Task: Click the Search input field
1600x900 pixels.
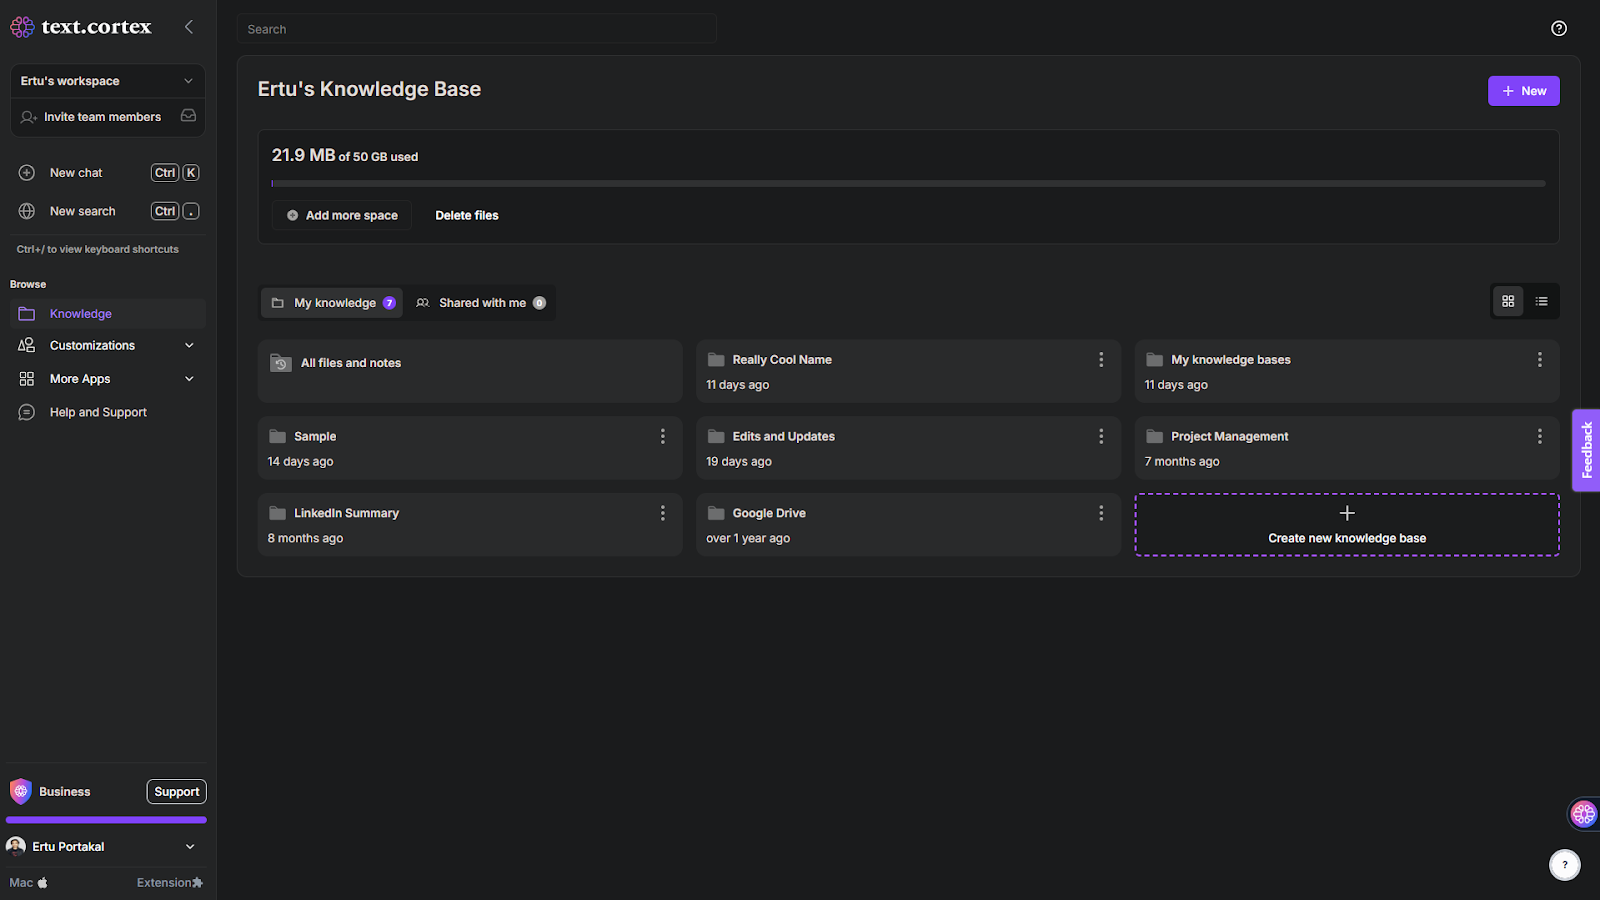Action: (477, 29)
